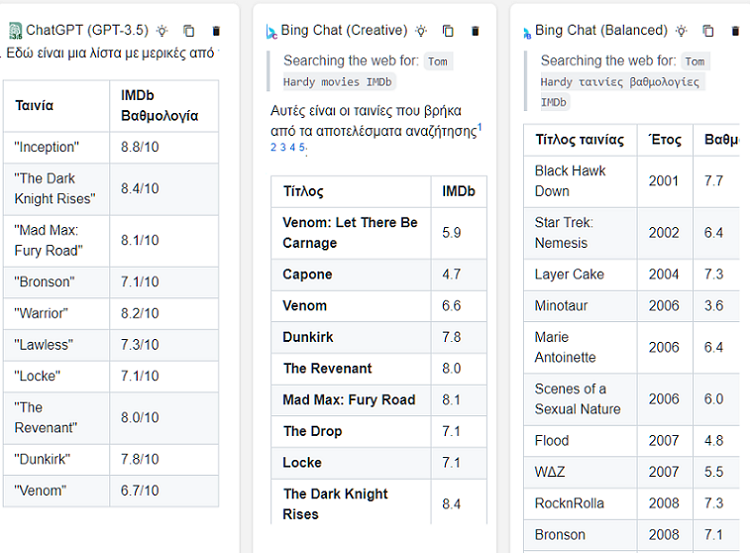The height and width of the screenshot is (553, 750).
Task: Select the "Dunkirk" cell in ChatGPT table
Action: tap(56, 460)
